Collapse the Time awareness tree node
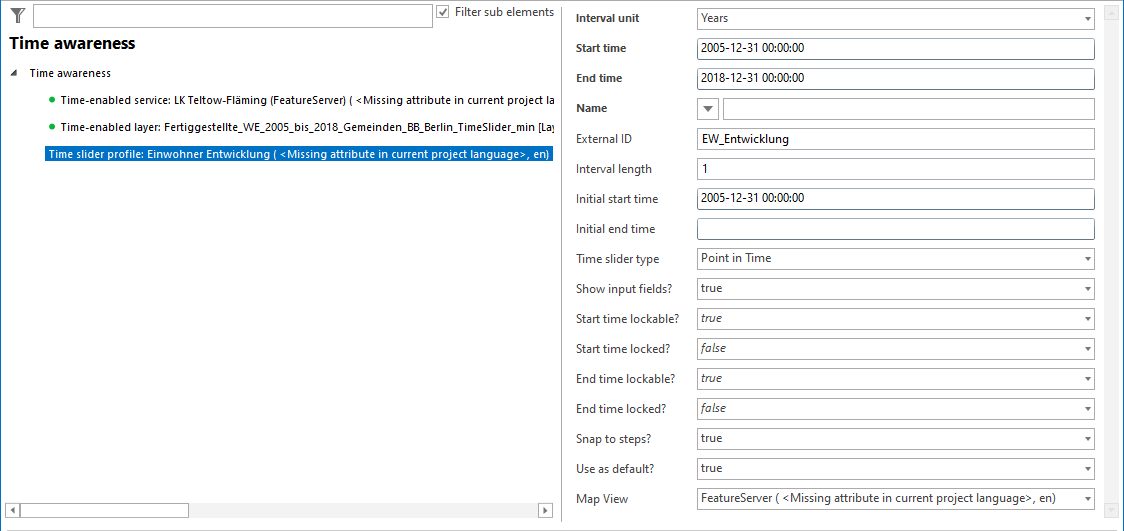This screenshot has width=1124, height=531. click(14, 73)
